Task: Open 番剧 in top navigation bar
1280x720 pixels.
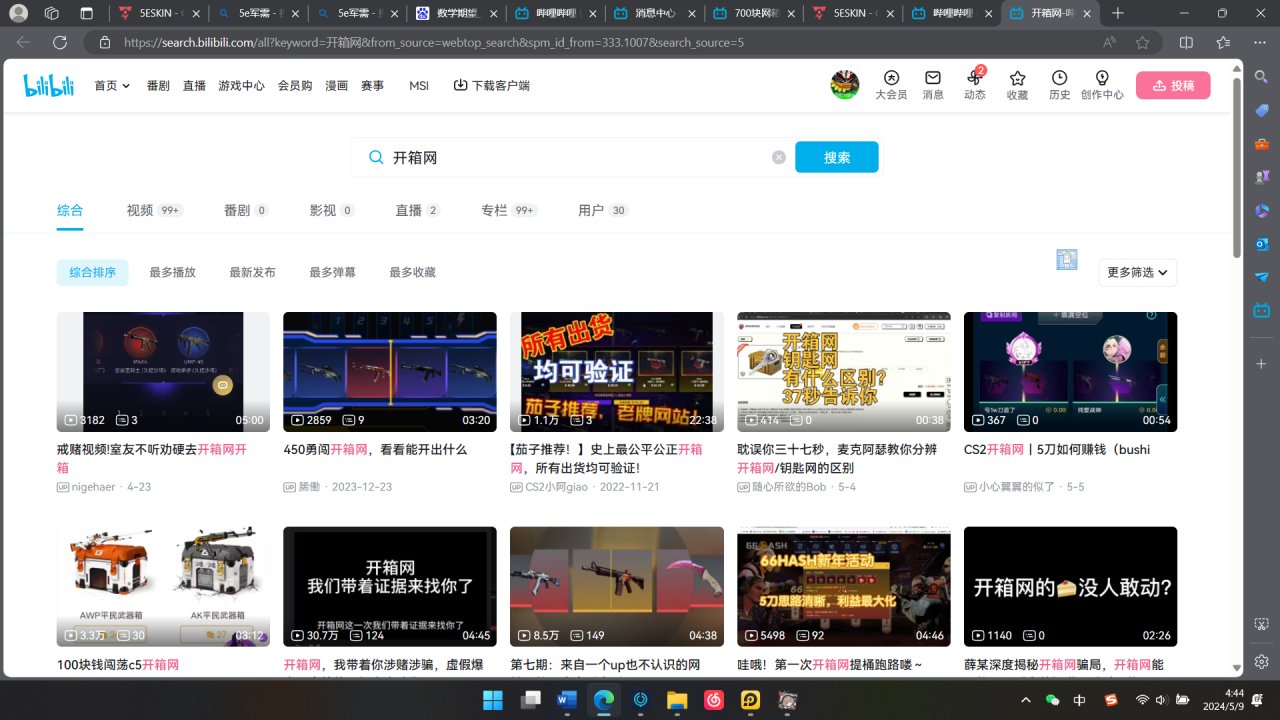Action: [x=158, y=86]
